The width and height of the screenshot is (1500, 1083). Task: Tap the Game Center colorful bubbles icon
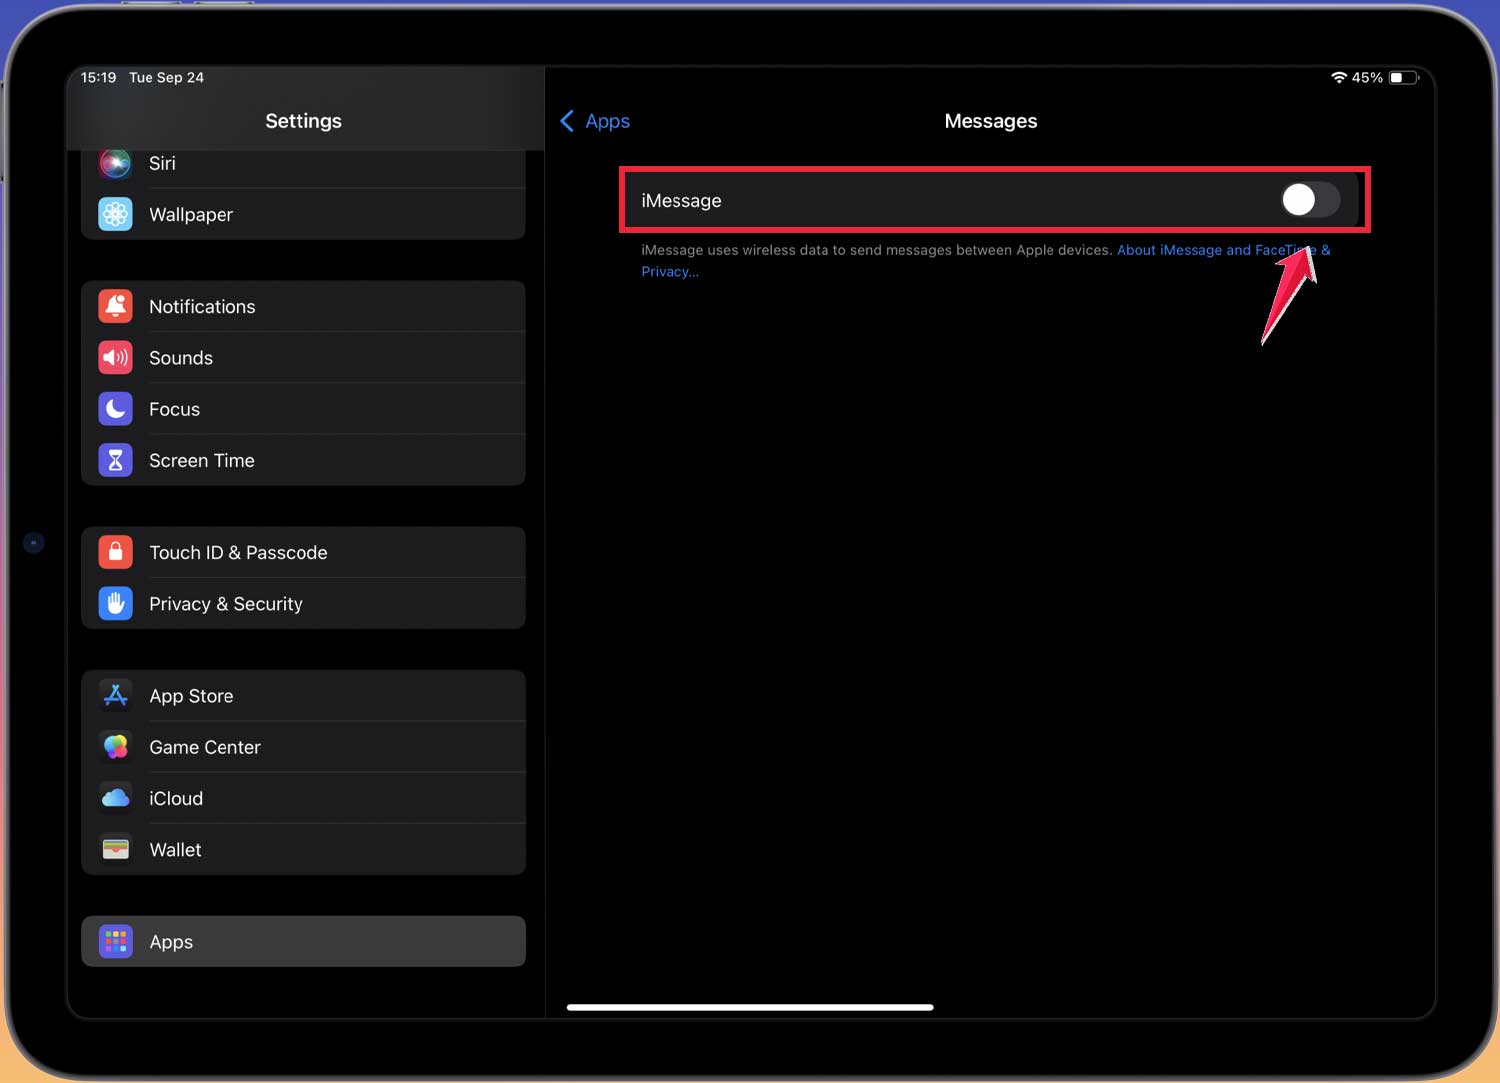[x=116, y=747]
